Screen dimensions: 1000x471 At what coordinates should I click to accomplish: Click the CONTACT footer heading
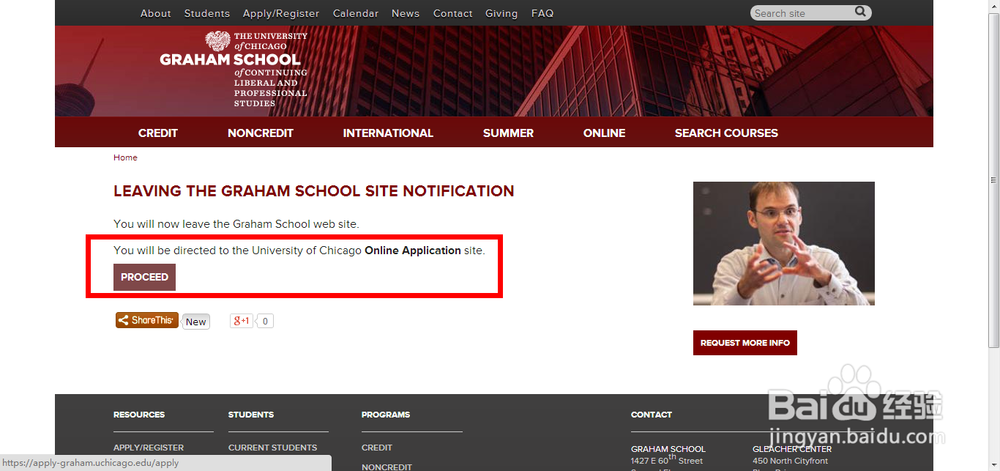pos(651,414)
